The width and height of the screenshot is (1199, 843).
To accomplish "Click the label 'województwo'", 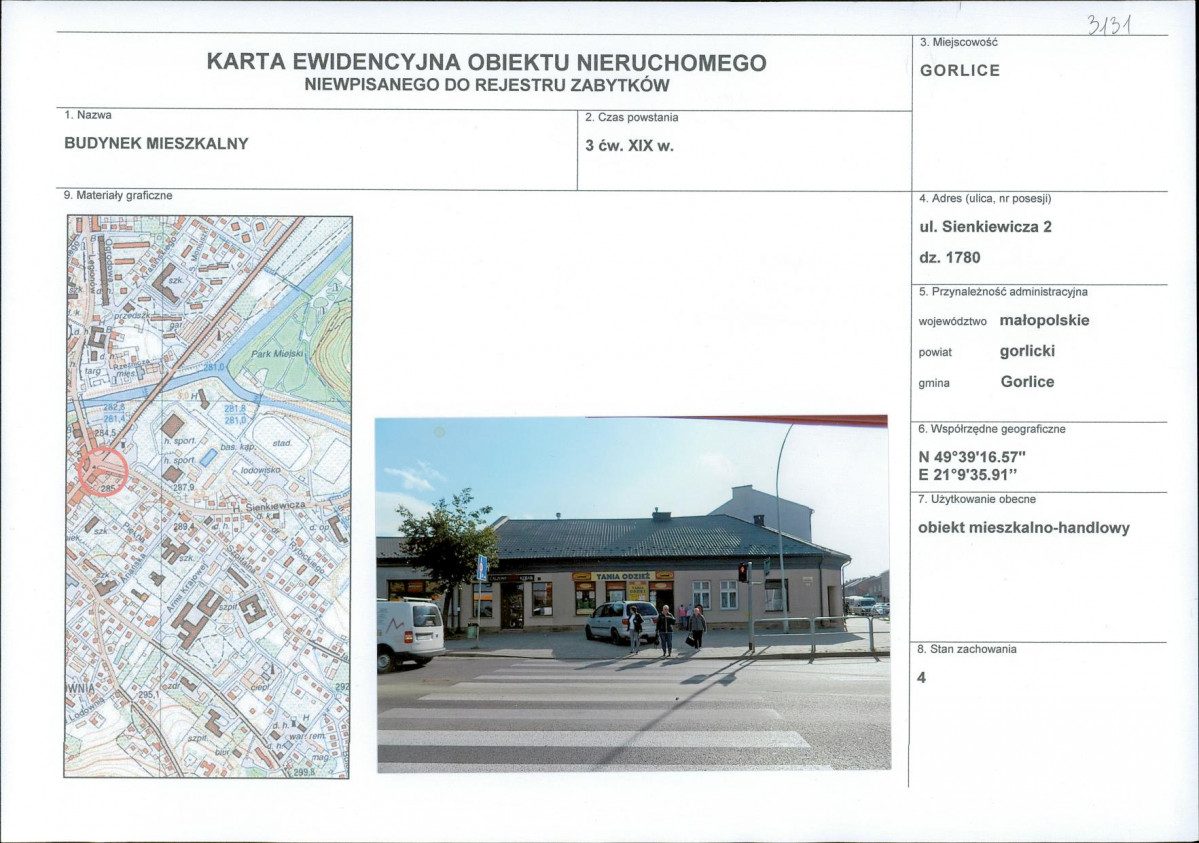I will pyautogui.click(x=953, y=322).
